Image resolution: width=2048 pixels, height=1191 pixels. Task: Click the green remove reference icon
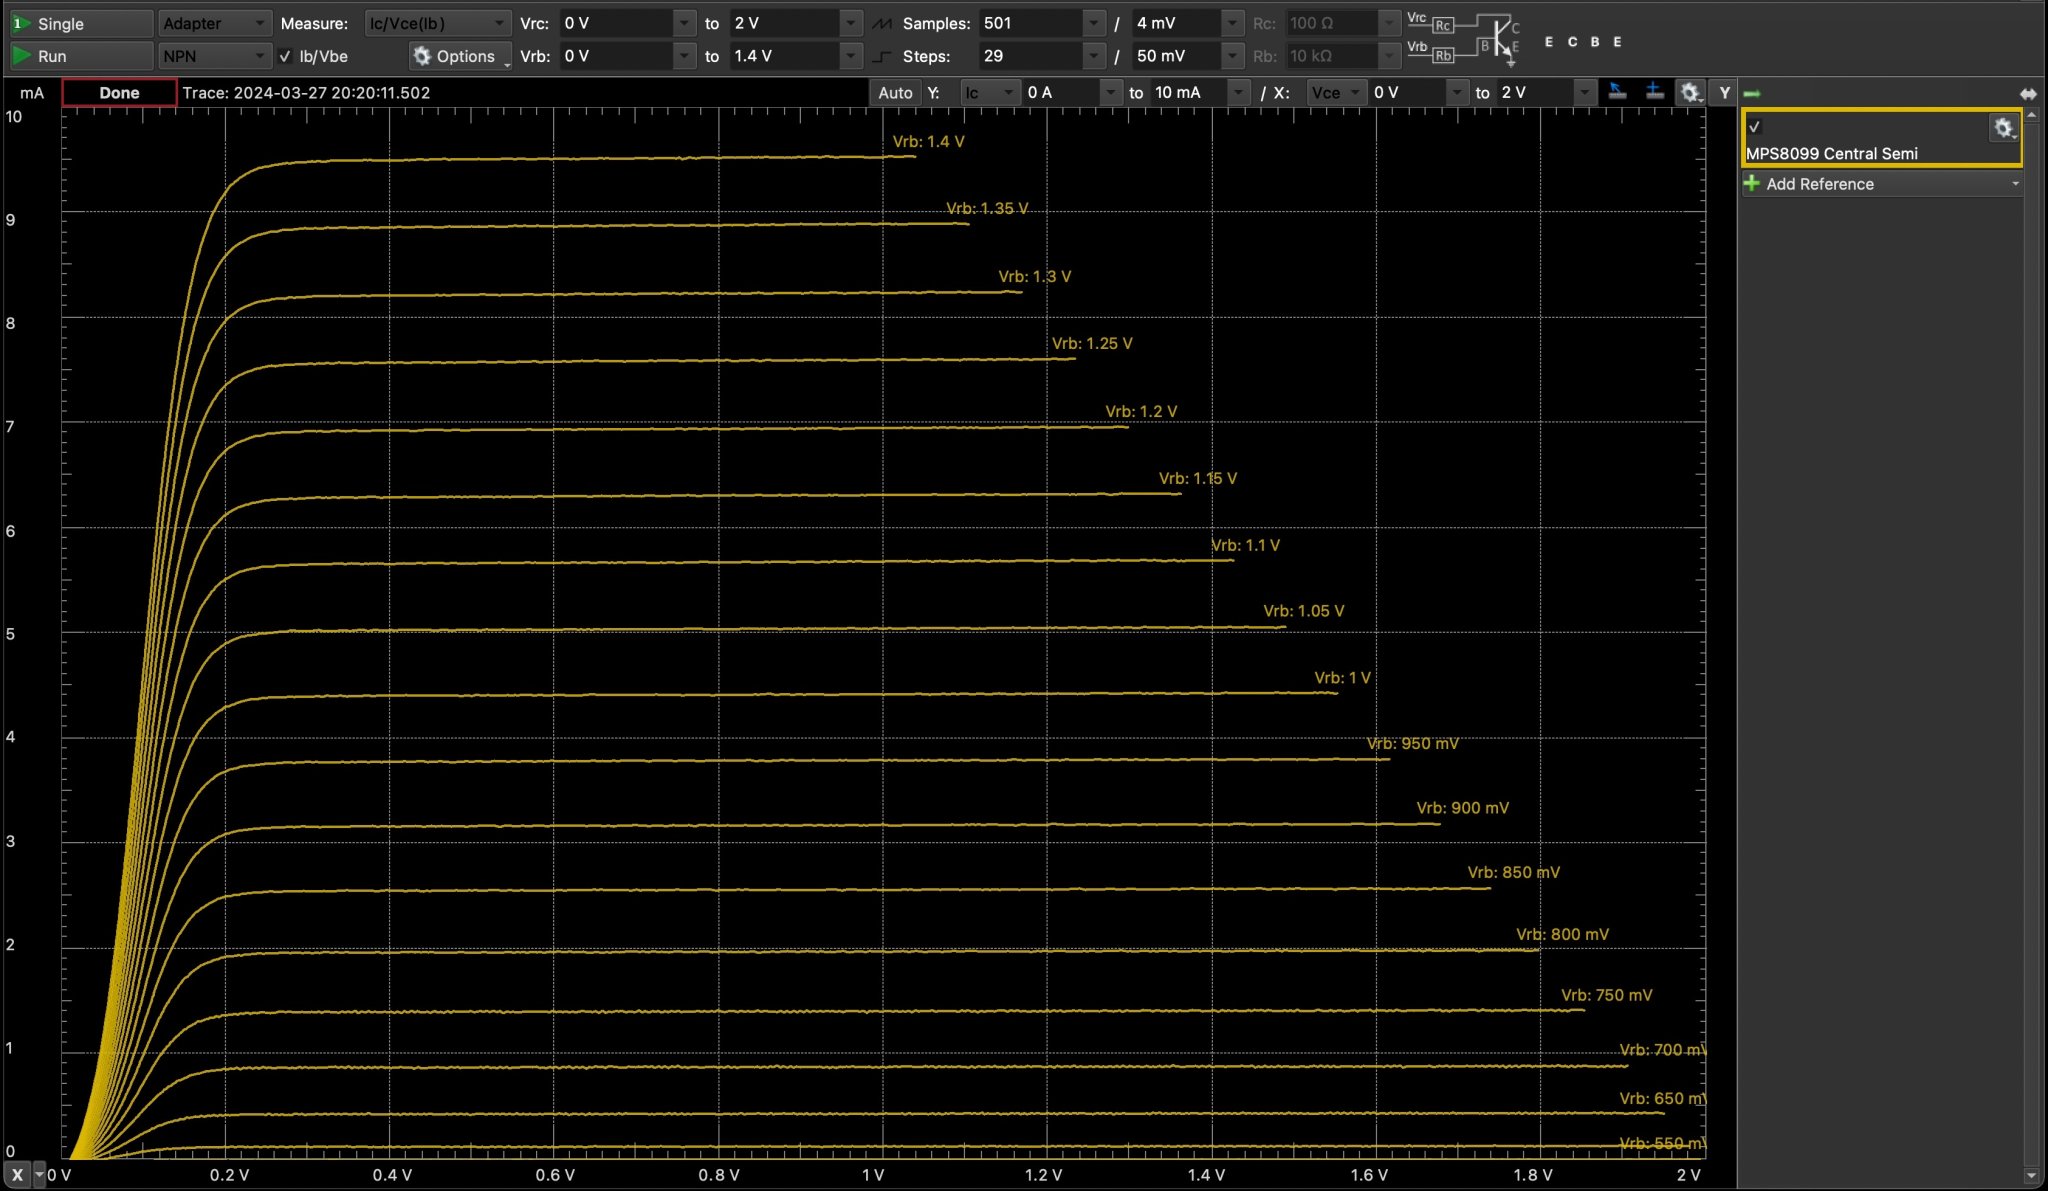[x=1751, y=94]
